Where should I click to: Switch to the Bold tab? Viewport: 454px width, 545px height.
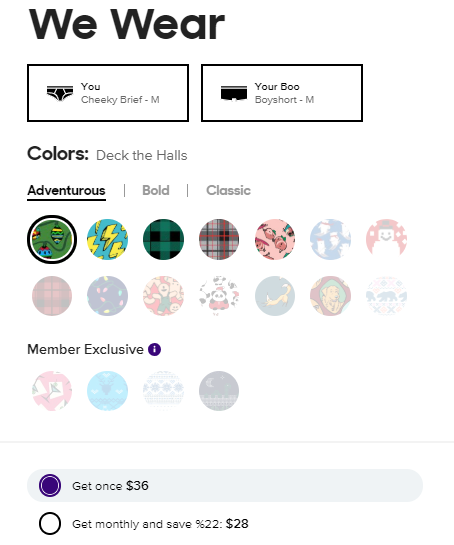[x=156, y=190]
